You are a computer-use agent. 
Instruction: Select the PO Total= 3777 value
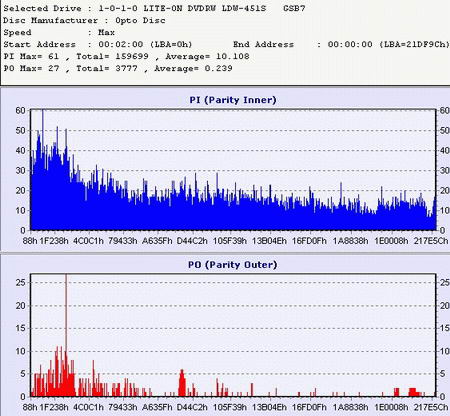(107, 68)
